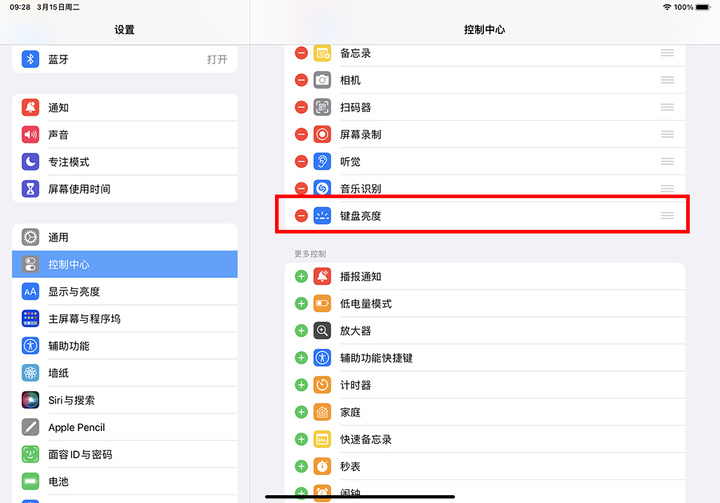Open 通知 settings via the bell icon
This screenshot has height=503, width=720.
[31, 108]
